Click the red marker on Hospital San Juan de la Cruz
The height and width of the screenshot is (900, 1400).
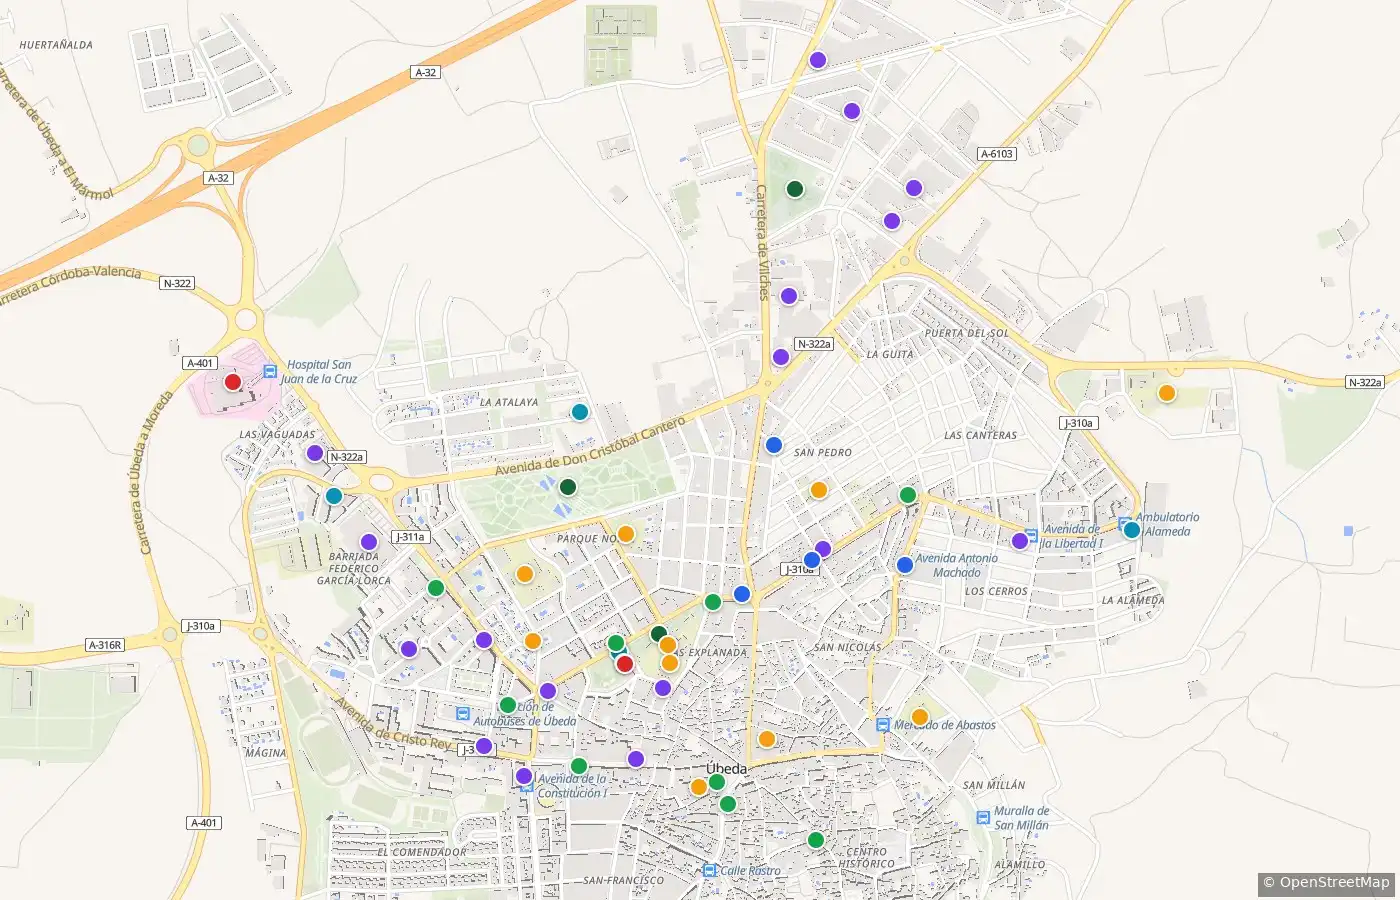(233, 381)
